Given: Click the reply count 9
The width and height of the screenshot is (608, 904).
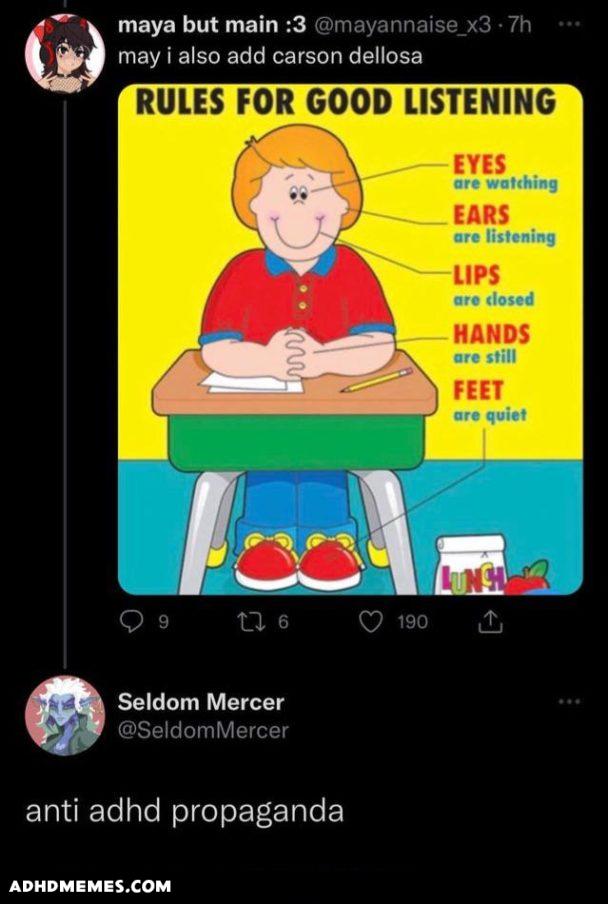Looking at the screenshot, I should coord(164,622).
